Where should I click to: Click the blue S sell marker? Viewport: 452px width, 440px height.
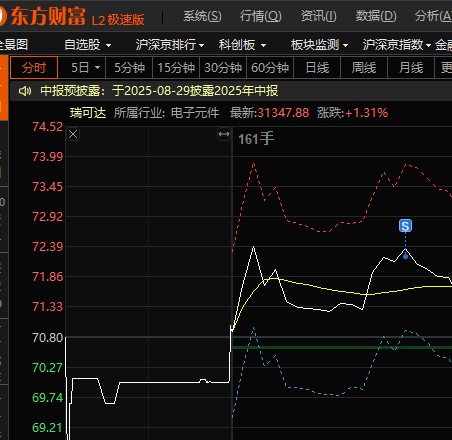tap(405, 226)
